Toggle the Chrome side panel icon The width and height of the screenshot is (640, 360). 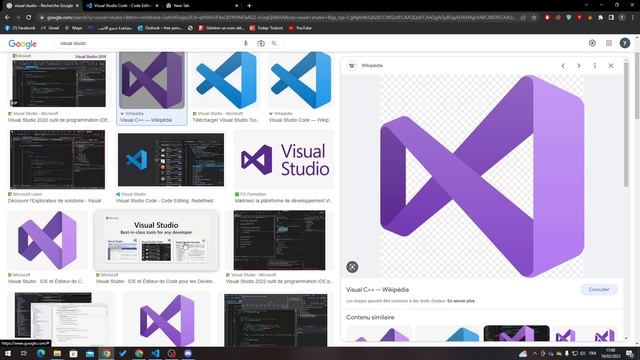click(x=611, y=18)
